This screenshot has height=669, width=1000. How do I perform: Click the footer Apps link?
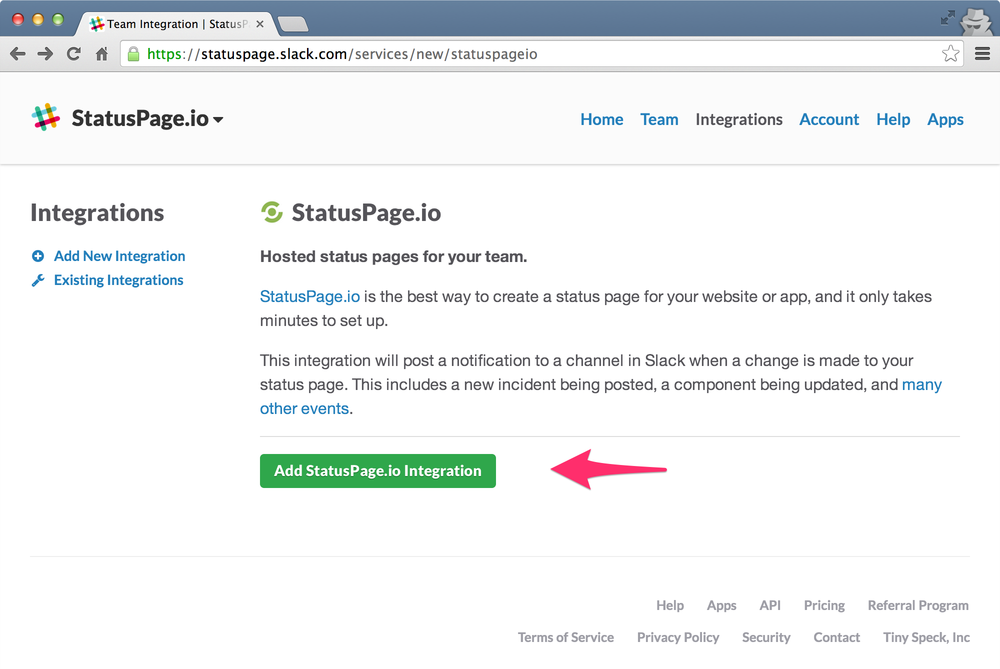[x=721, y=606]
